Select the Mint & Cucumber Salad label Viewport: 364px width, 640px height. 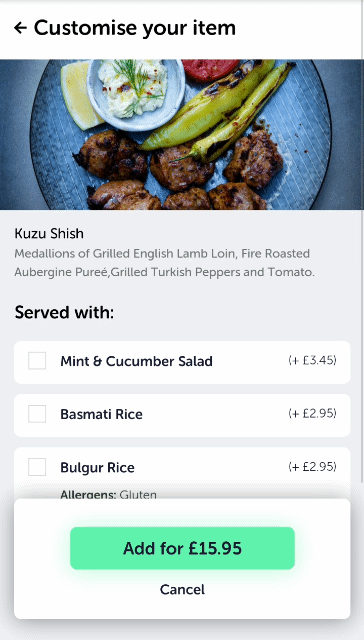pos(136,361)
